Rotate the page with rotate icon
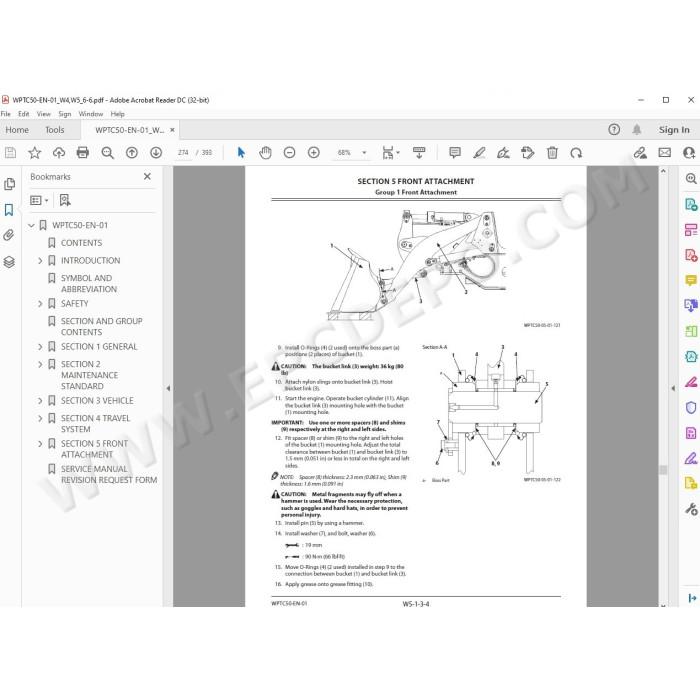 tap(576, 153)
